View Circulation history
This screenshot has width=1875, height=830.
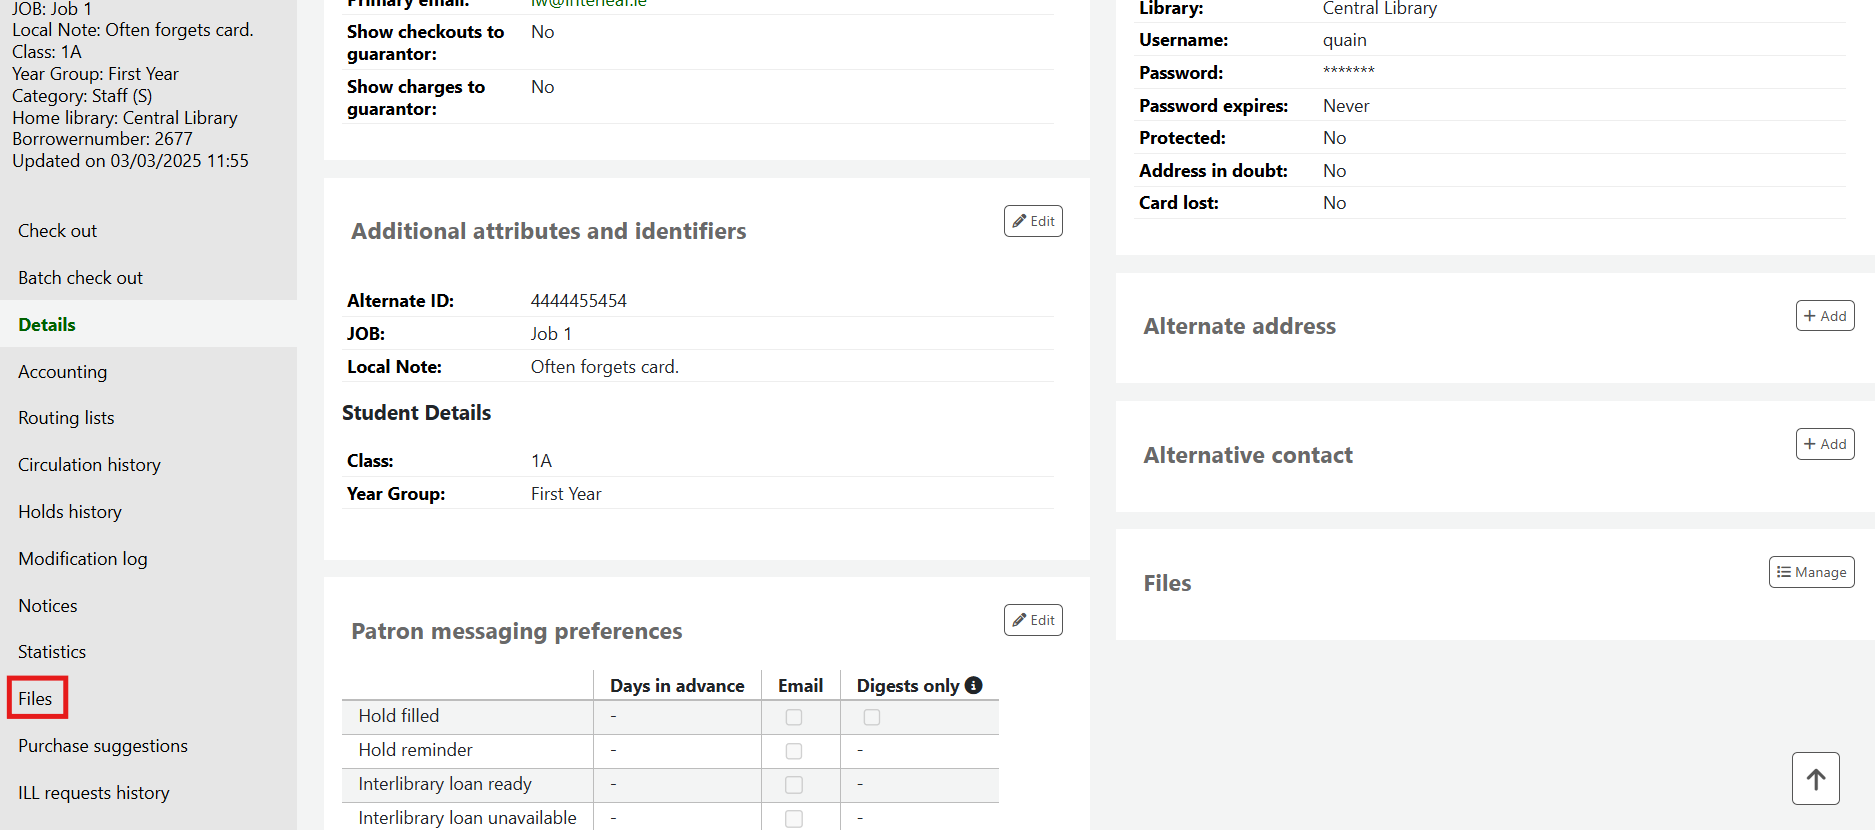pos(89,465)
